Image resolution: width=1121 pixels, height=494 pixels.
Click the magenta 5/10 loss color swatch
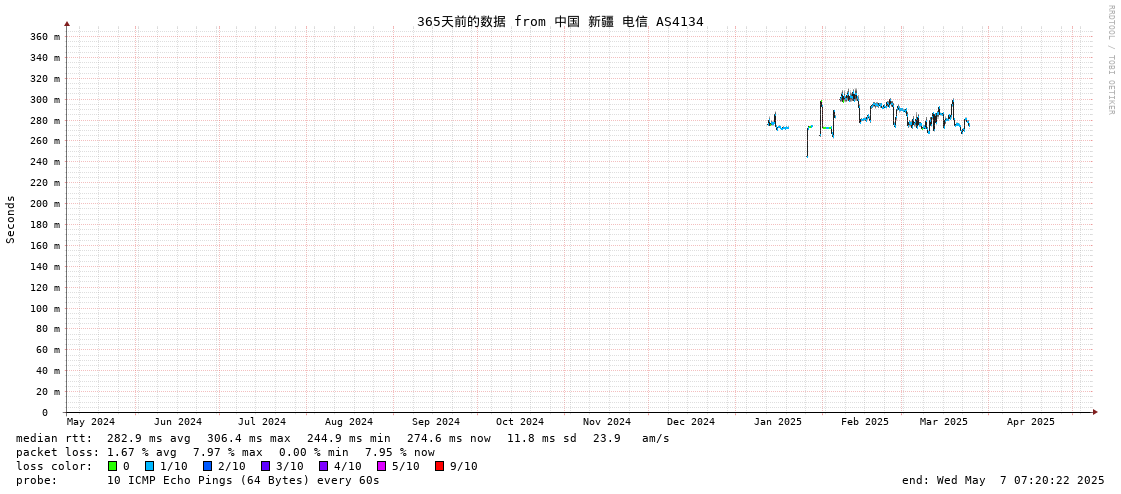(381, 466)
